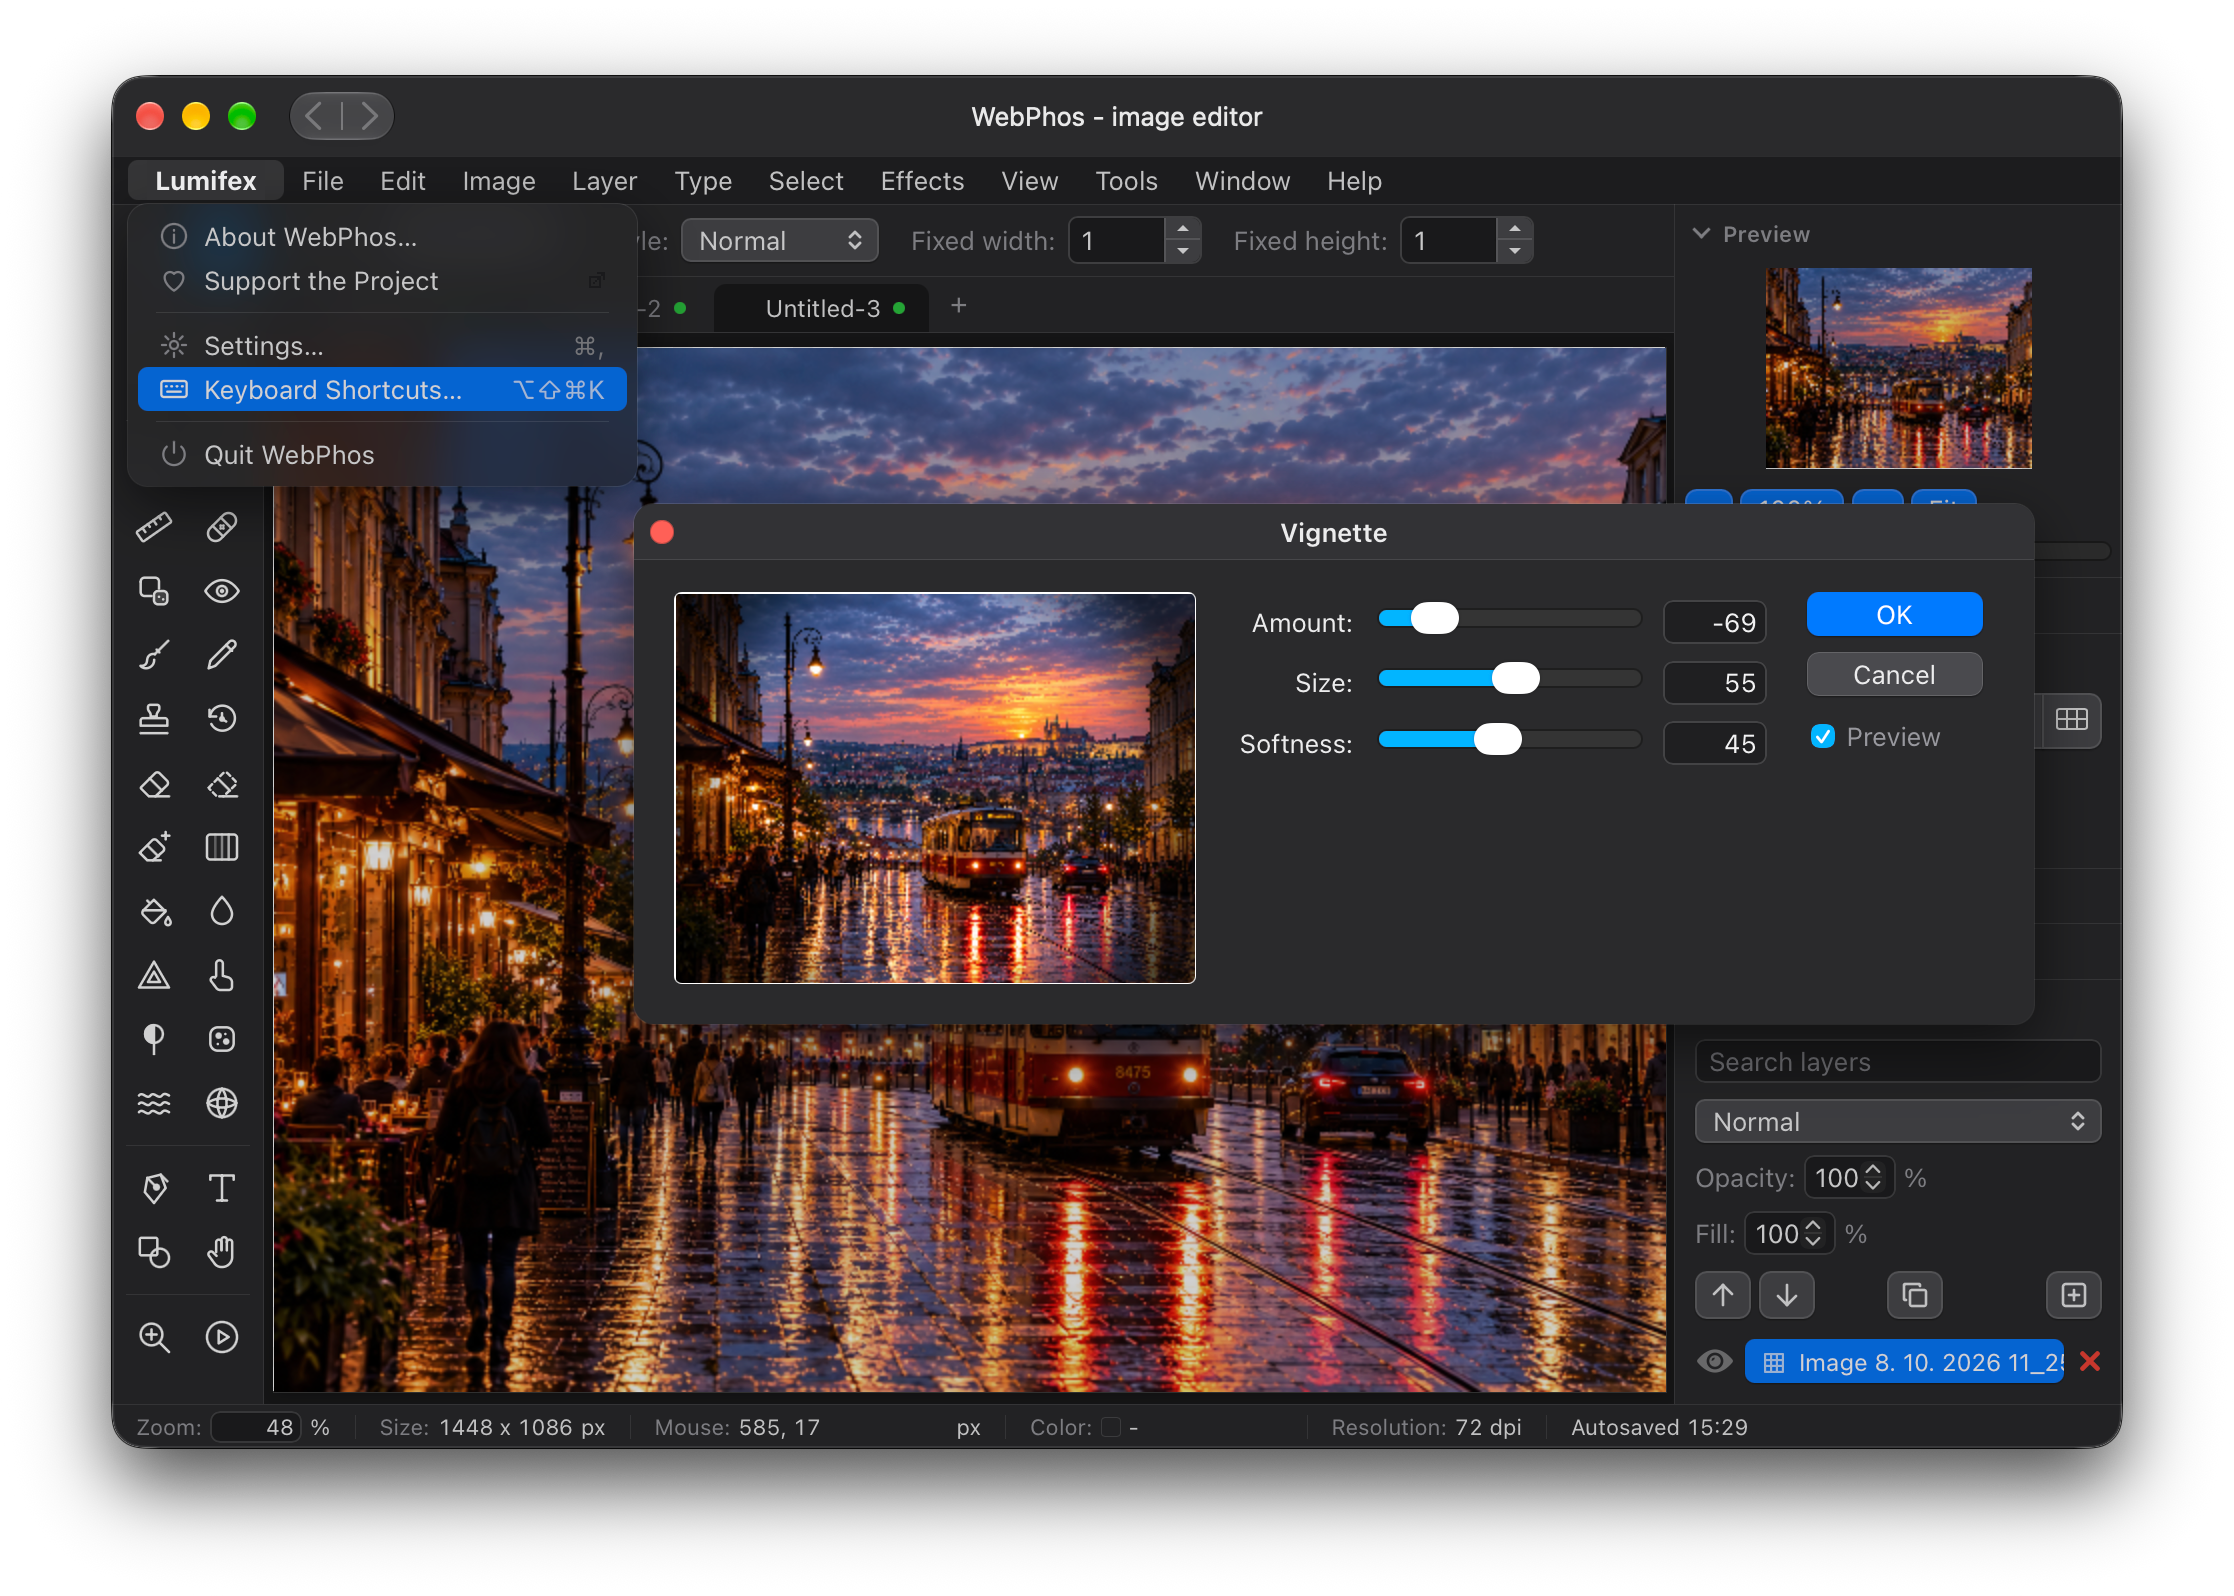Click the Search layers field
The height and width of the screenshot is (1596, 2234).
coord(1897,1062)
